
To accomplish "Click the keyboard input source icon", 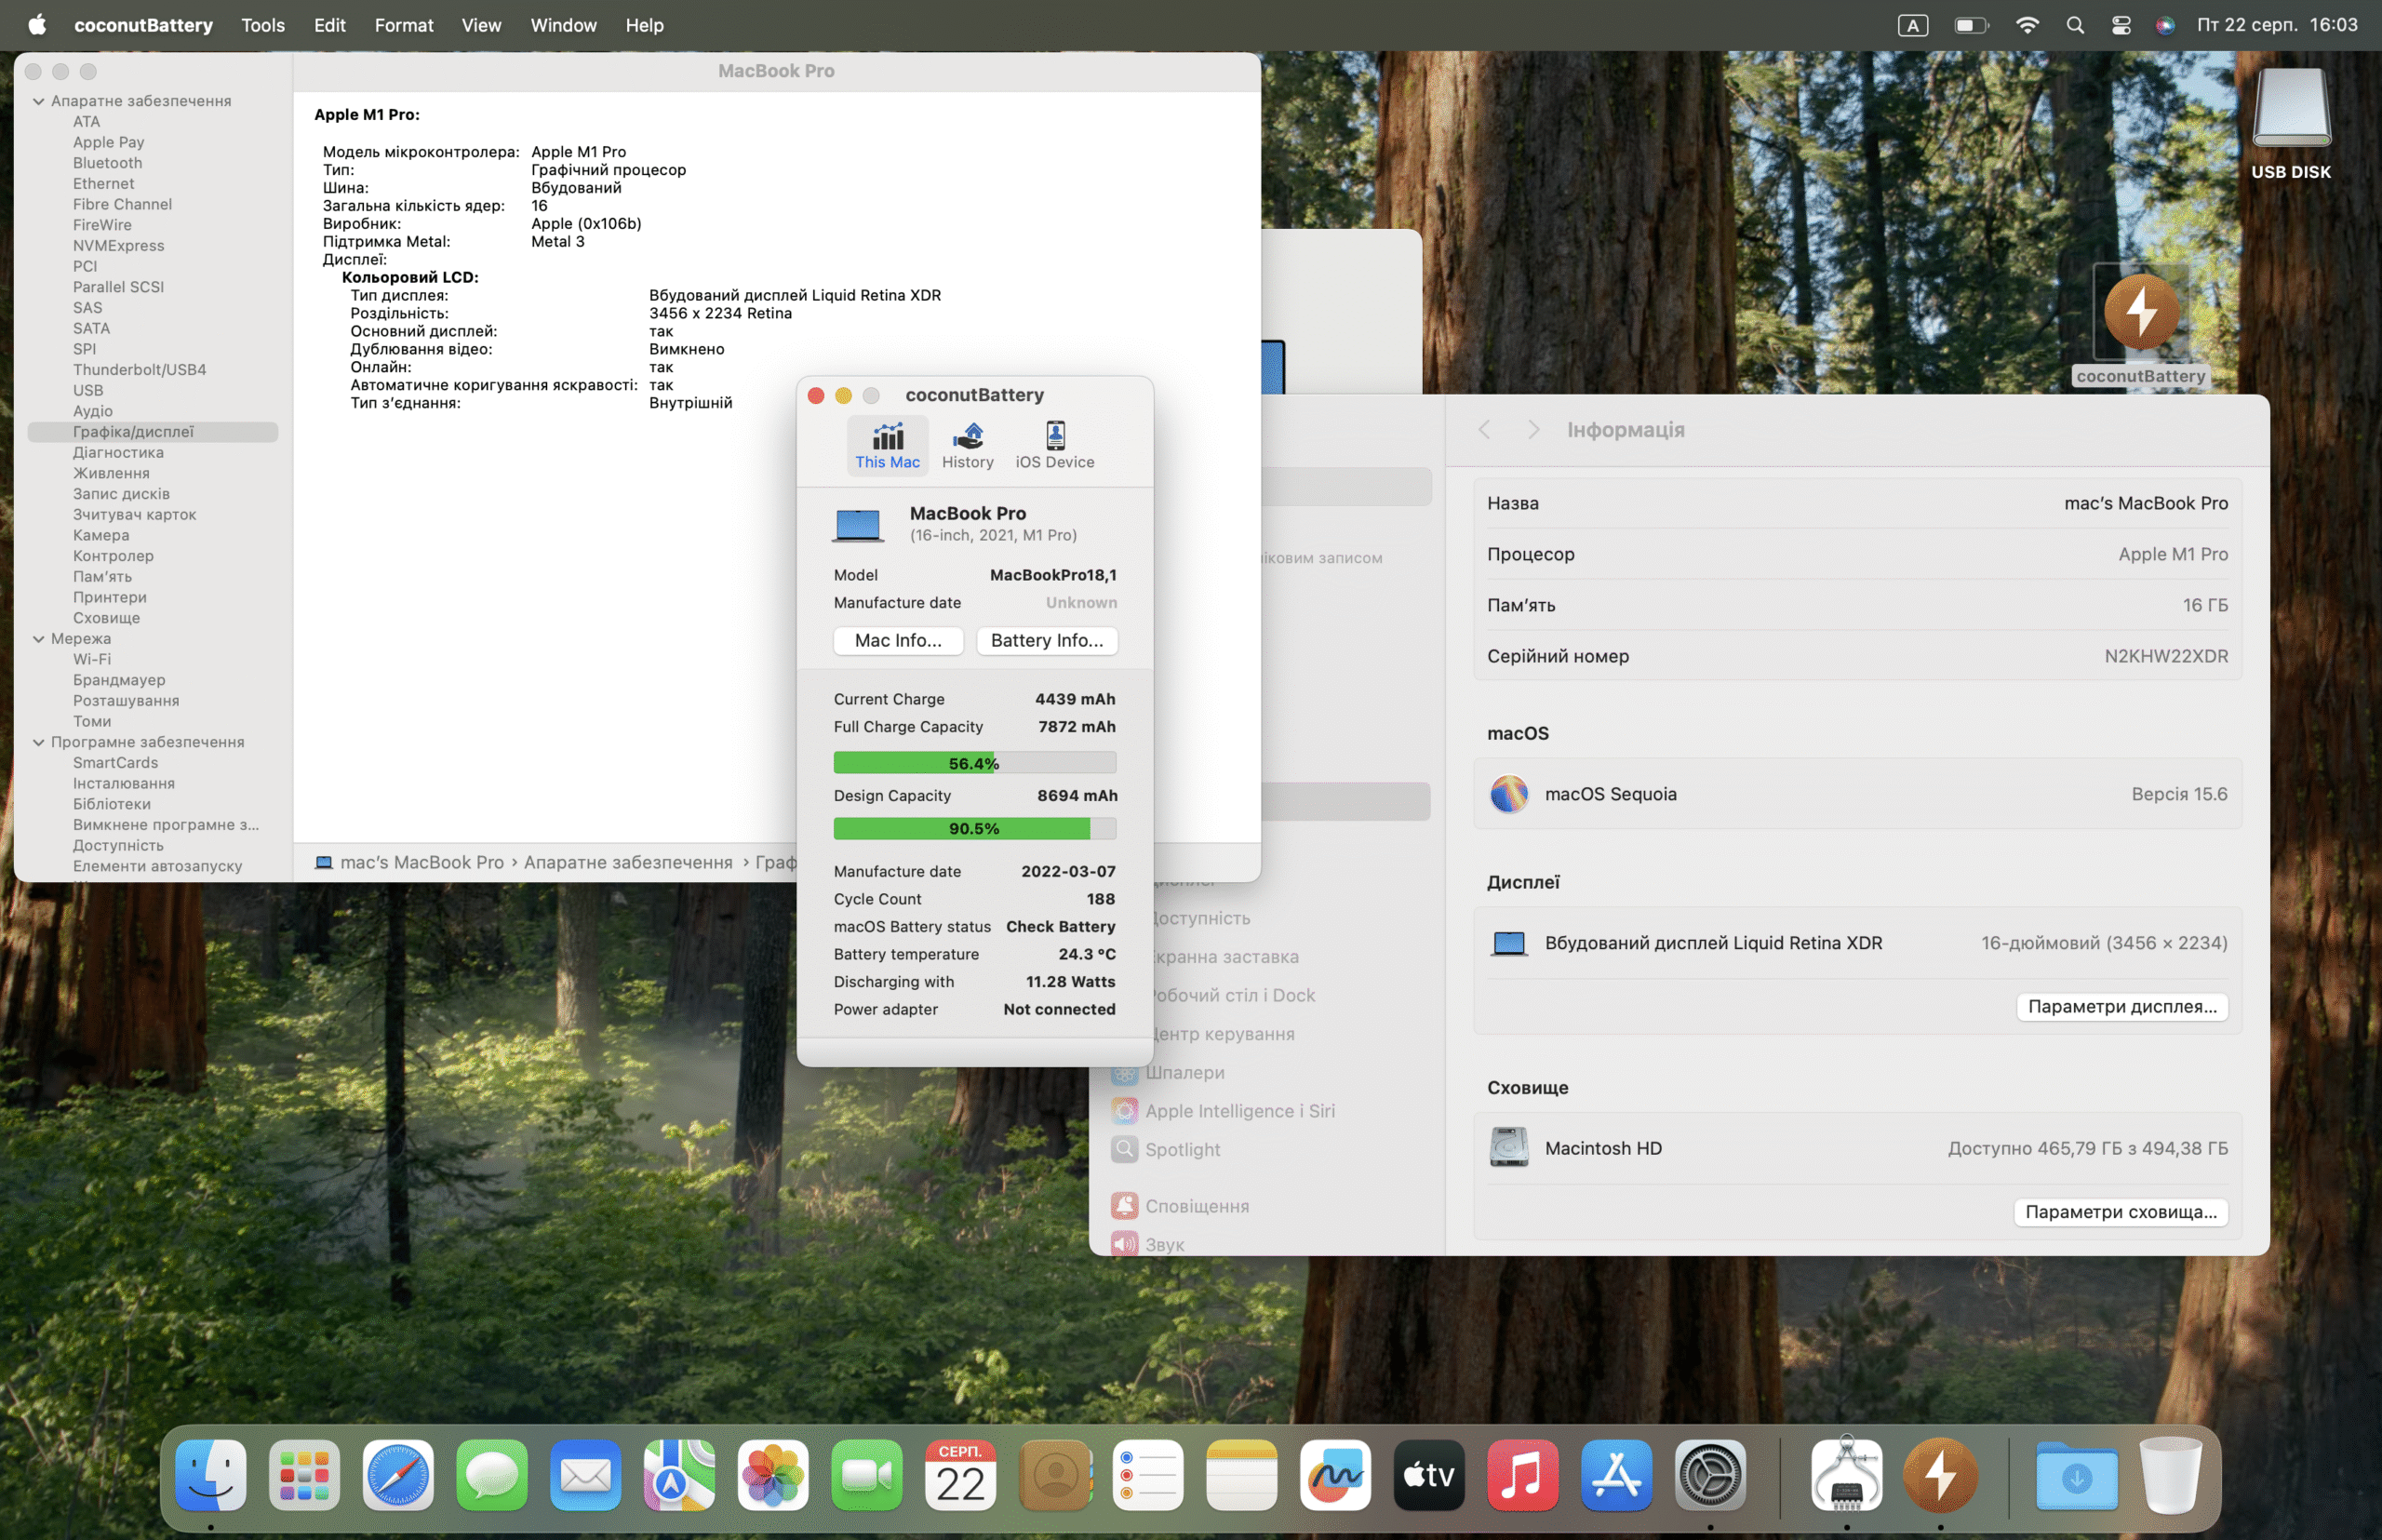I will (1912, 25).
